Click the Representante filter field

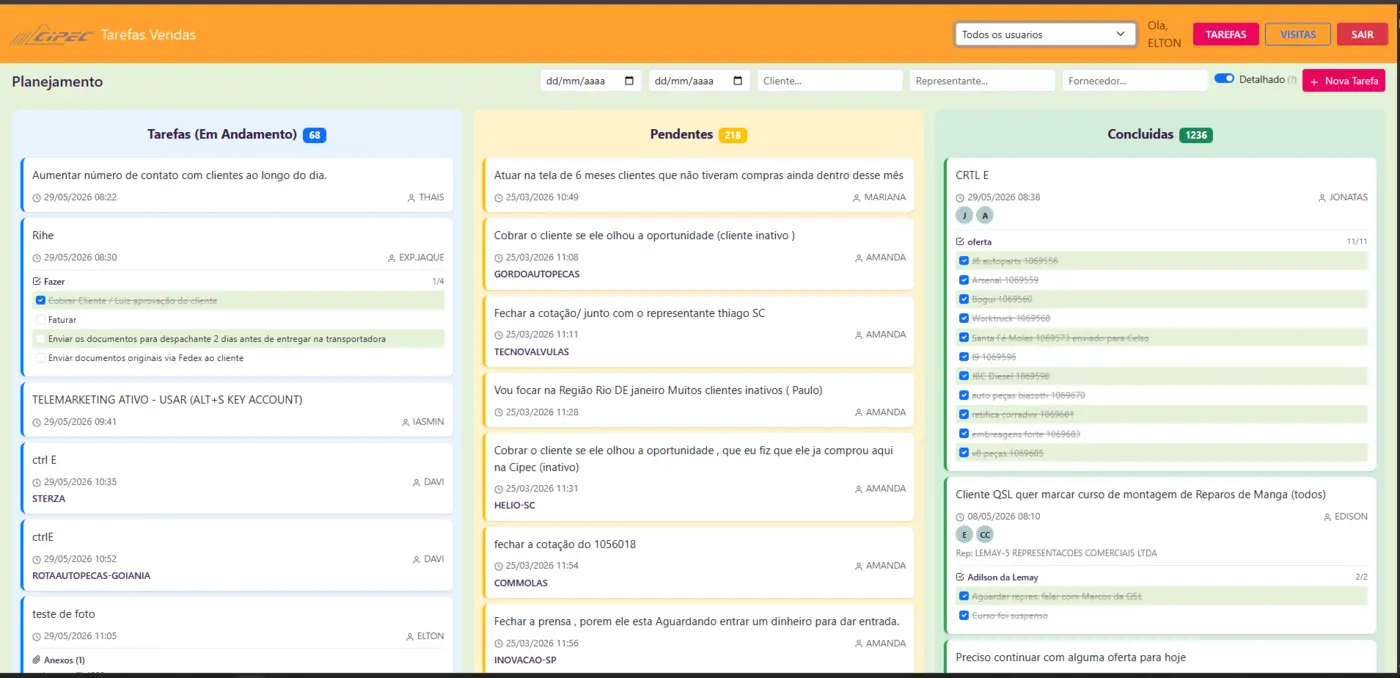[982, 81]
